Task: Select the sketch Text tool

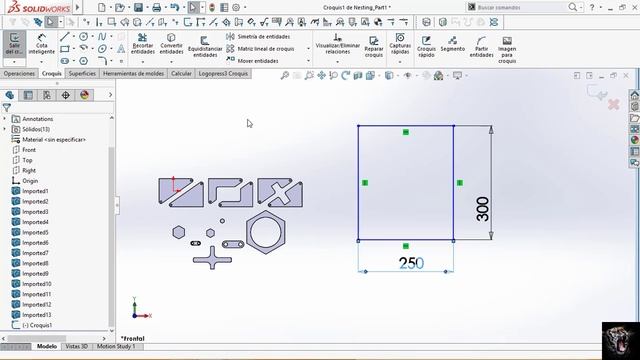Action: (121, 49)
